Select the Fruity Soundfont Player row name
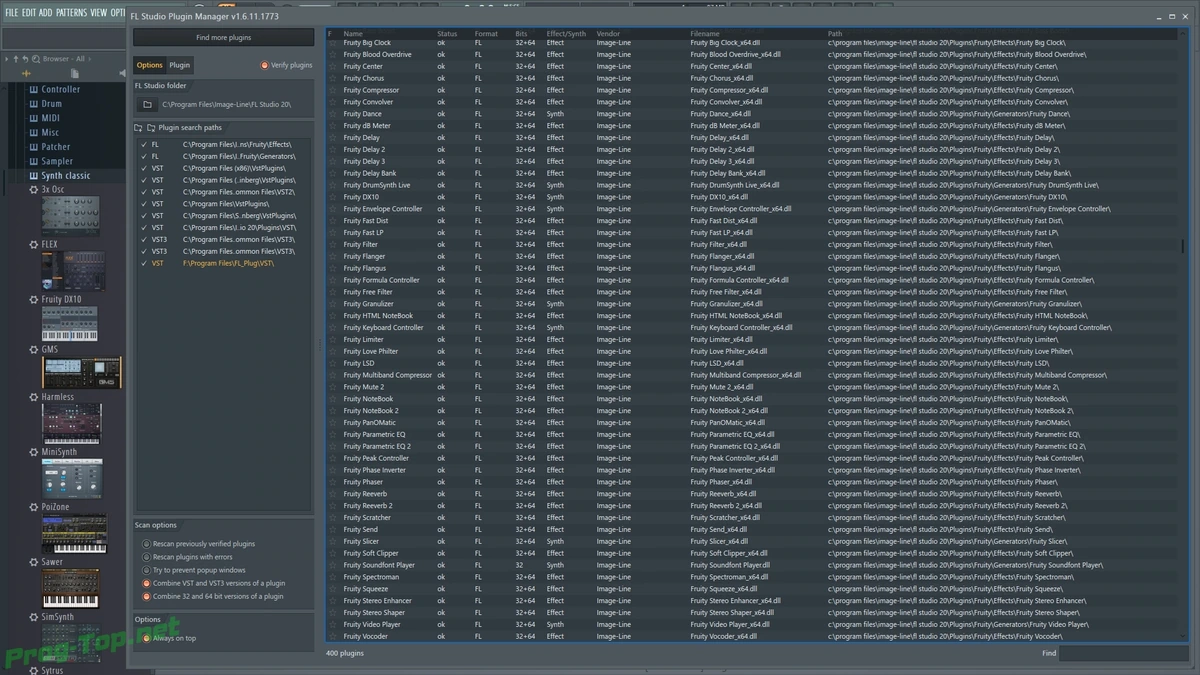 [x=379, y=565]
